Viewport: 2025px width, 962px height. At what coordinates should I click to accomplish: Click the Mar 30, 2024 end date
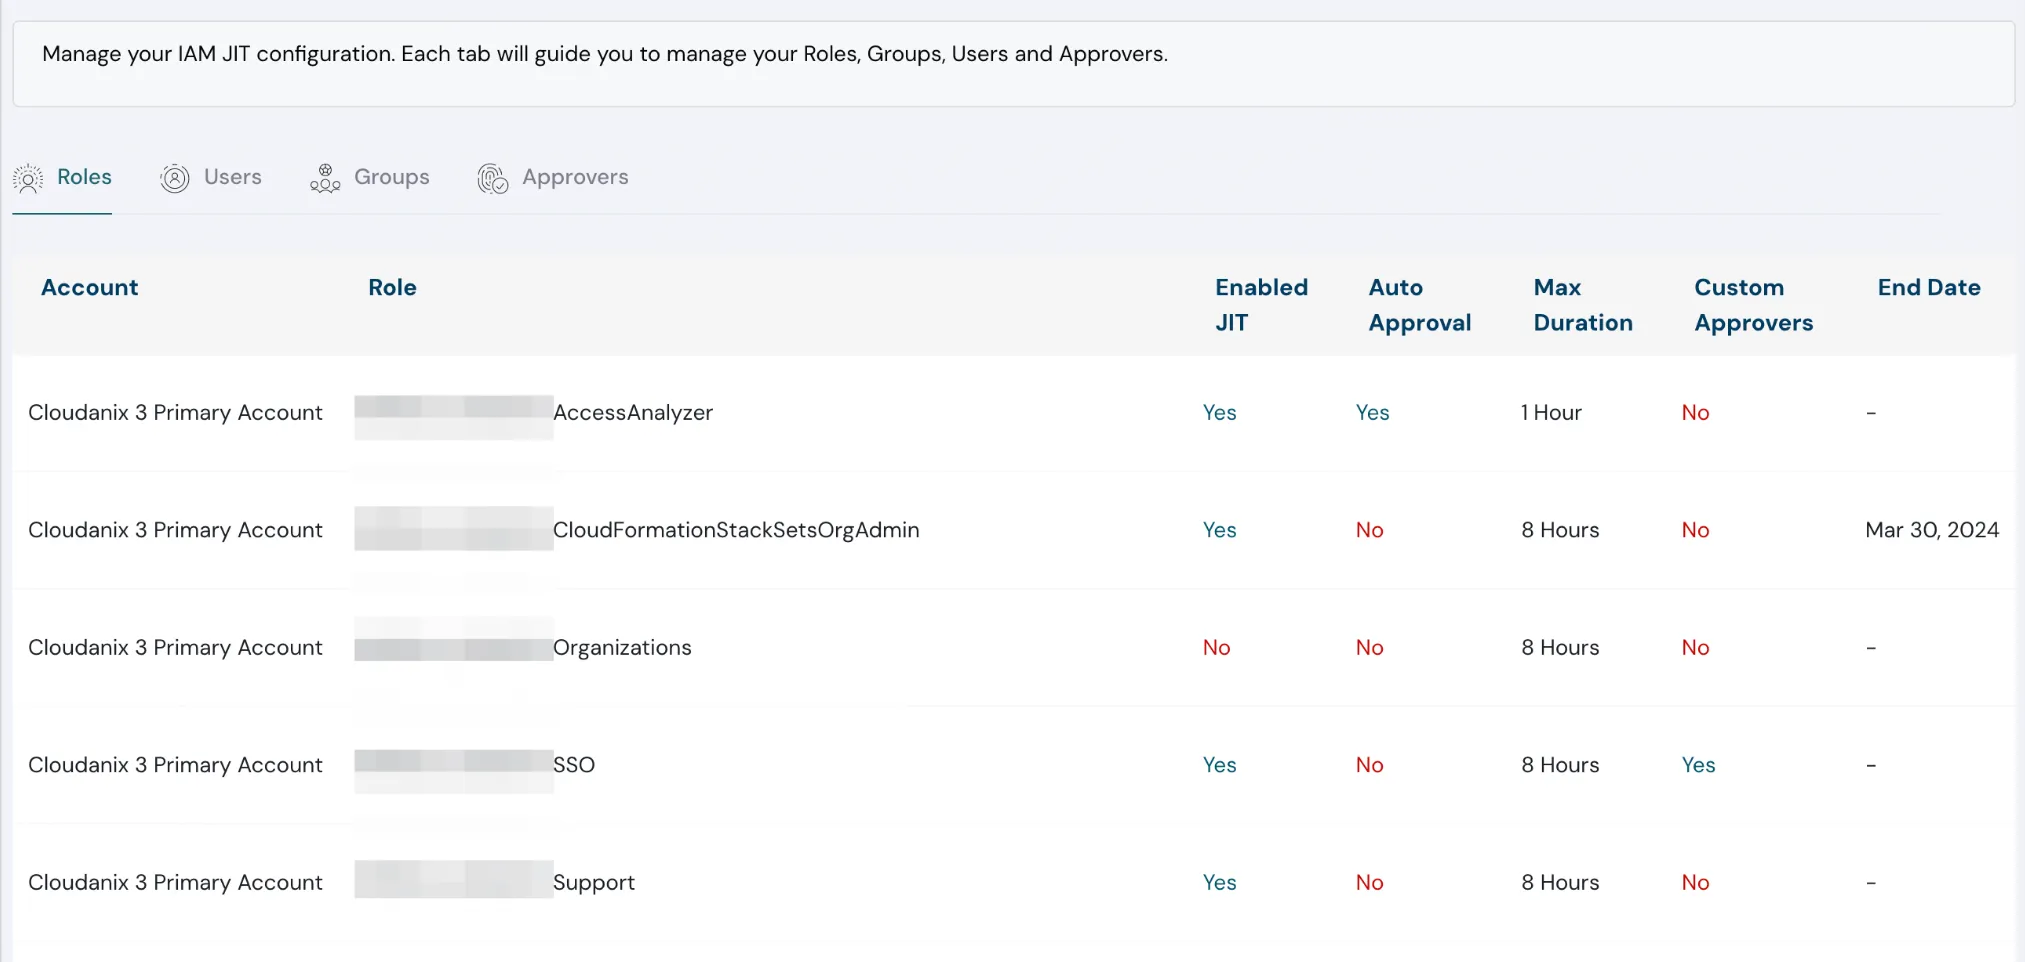point(1931,530)
